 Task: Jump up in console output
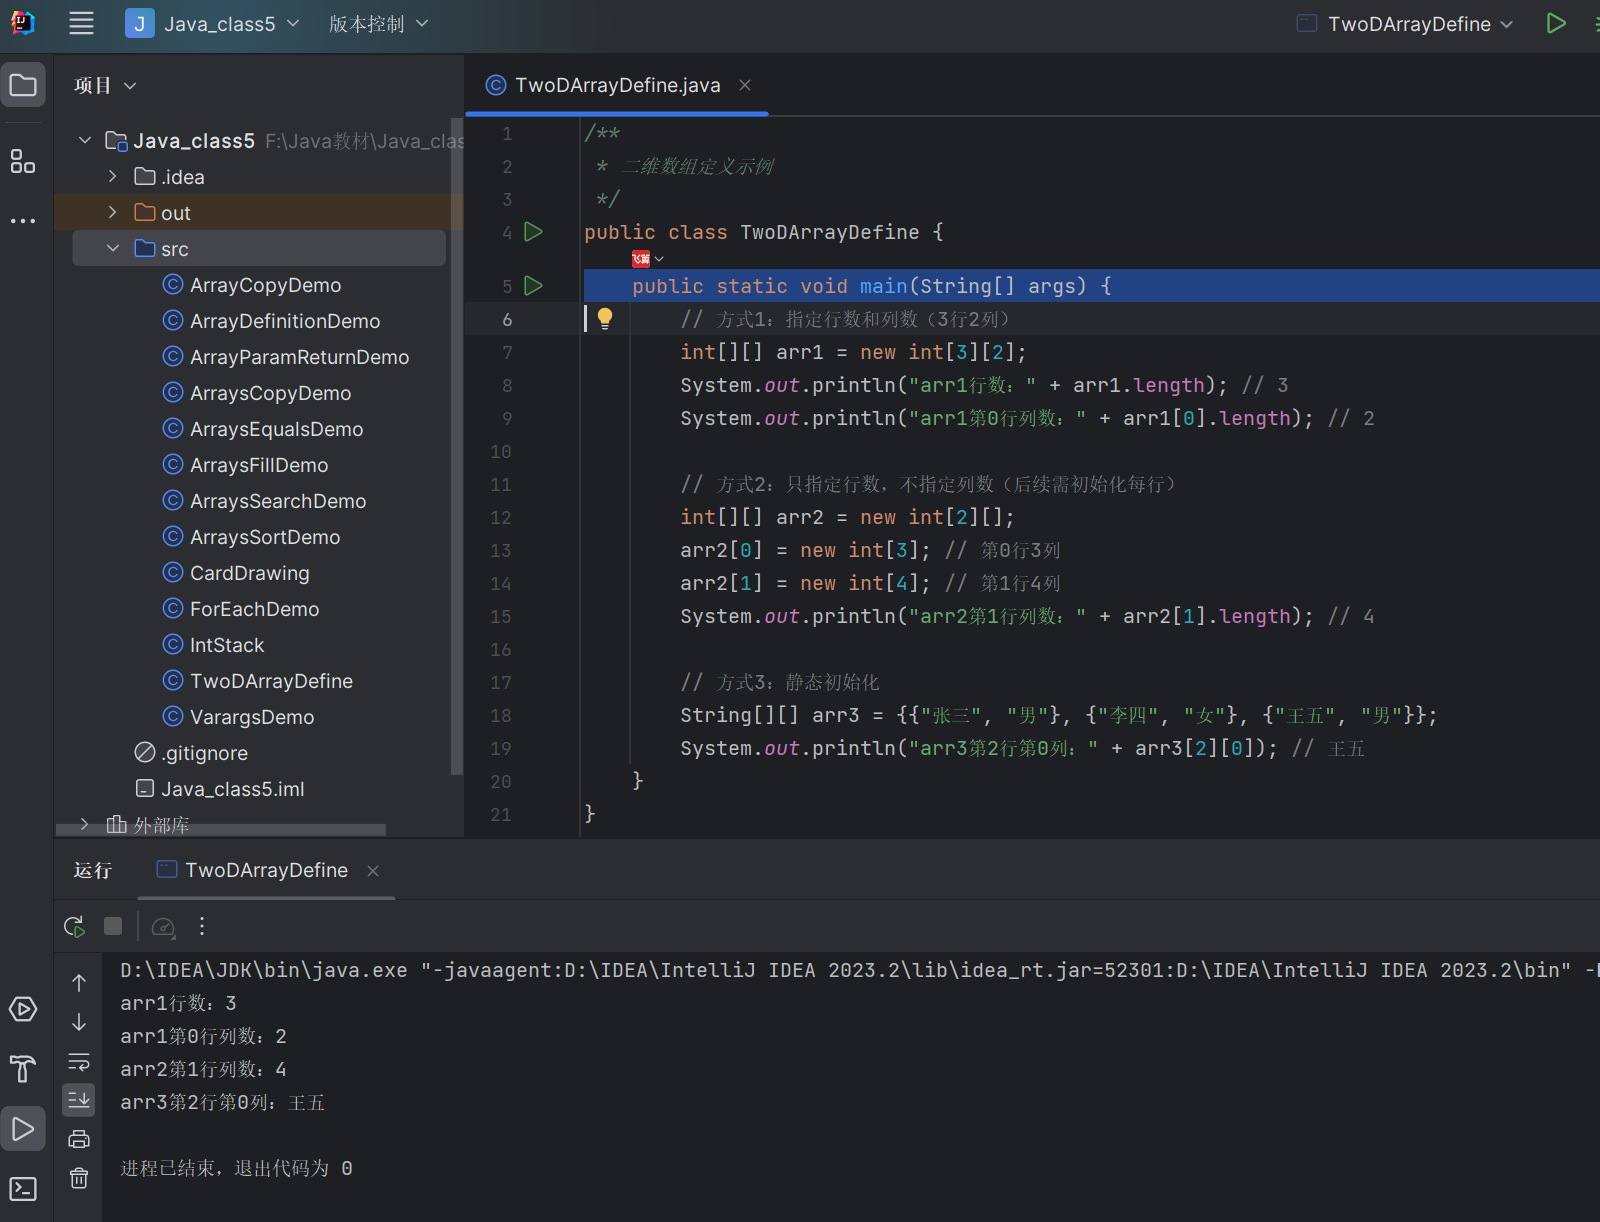(x=79, y=983)
